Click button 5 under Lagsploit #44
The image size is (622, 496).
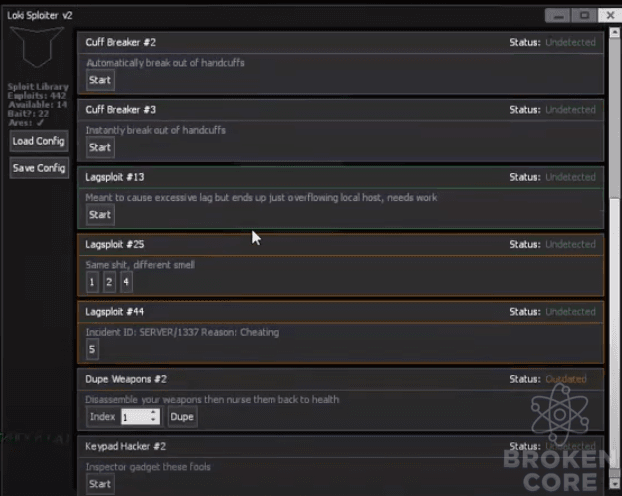pyautogui.click(x=92, y=350)
